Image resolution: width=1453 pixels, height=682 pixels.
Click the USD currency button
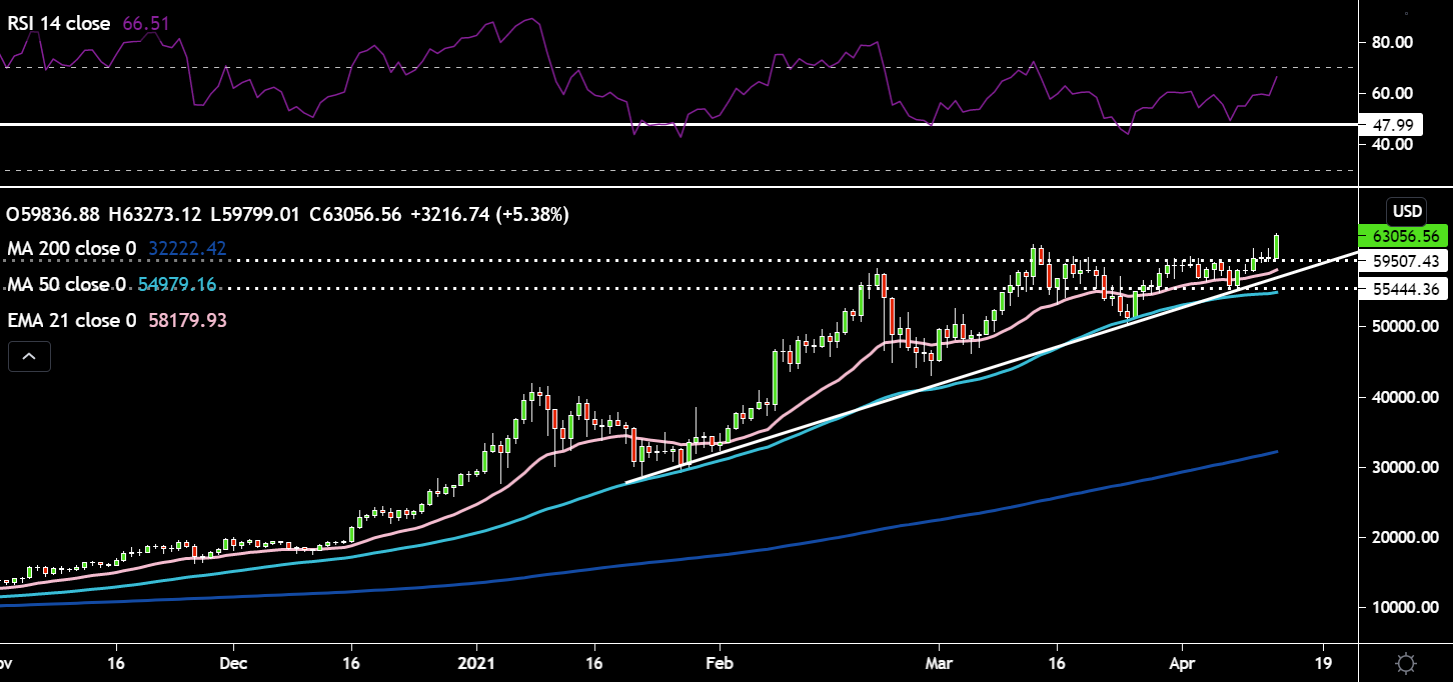pyautogui.click(x=1407, y=212)
